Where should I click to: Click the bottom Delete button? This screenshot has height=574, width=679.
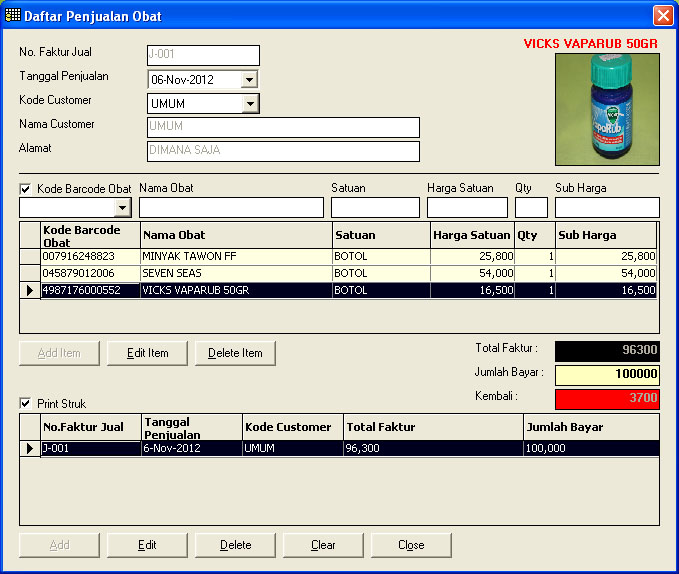(235, 545)
